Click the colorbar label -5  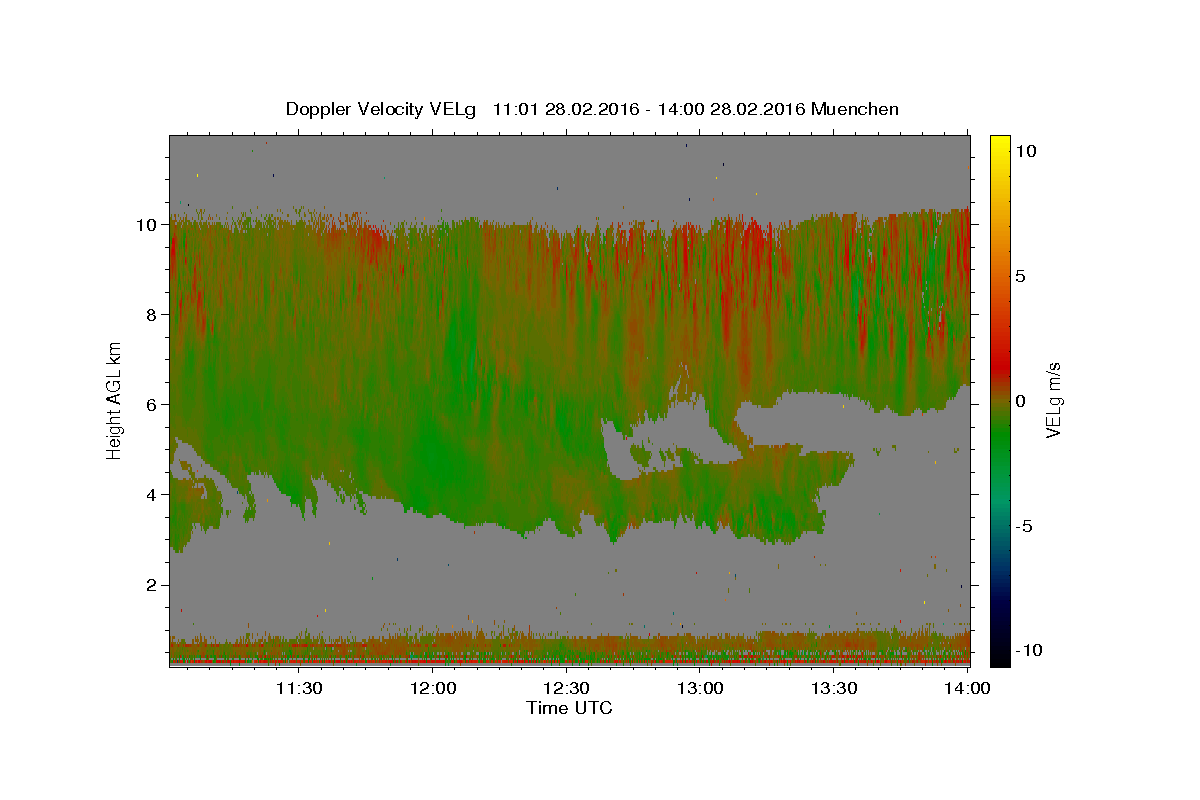[1025, 526]
